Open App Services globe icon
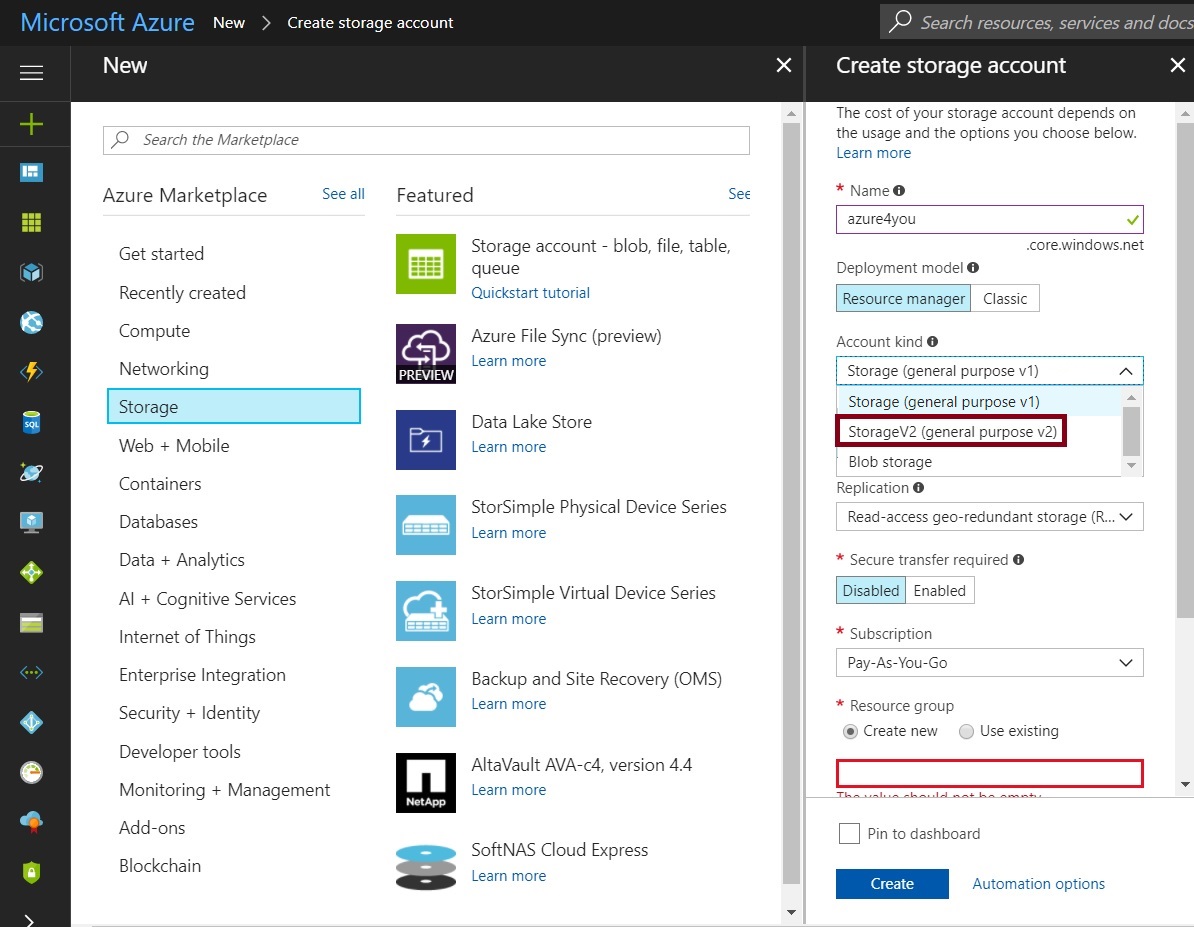 point(31,322)
